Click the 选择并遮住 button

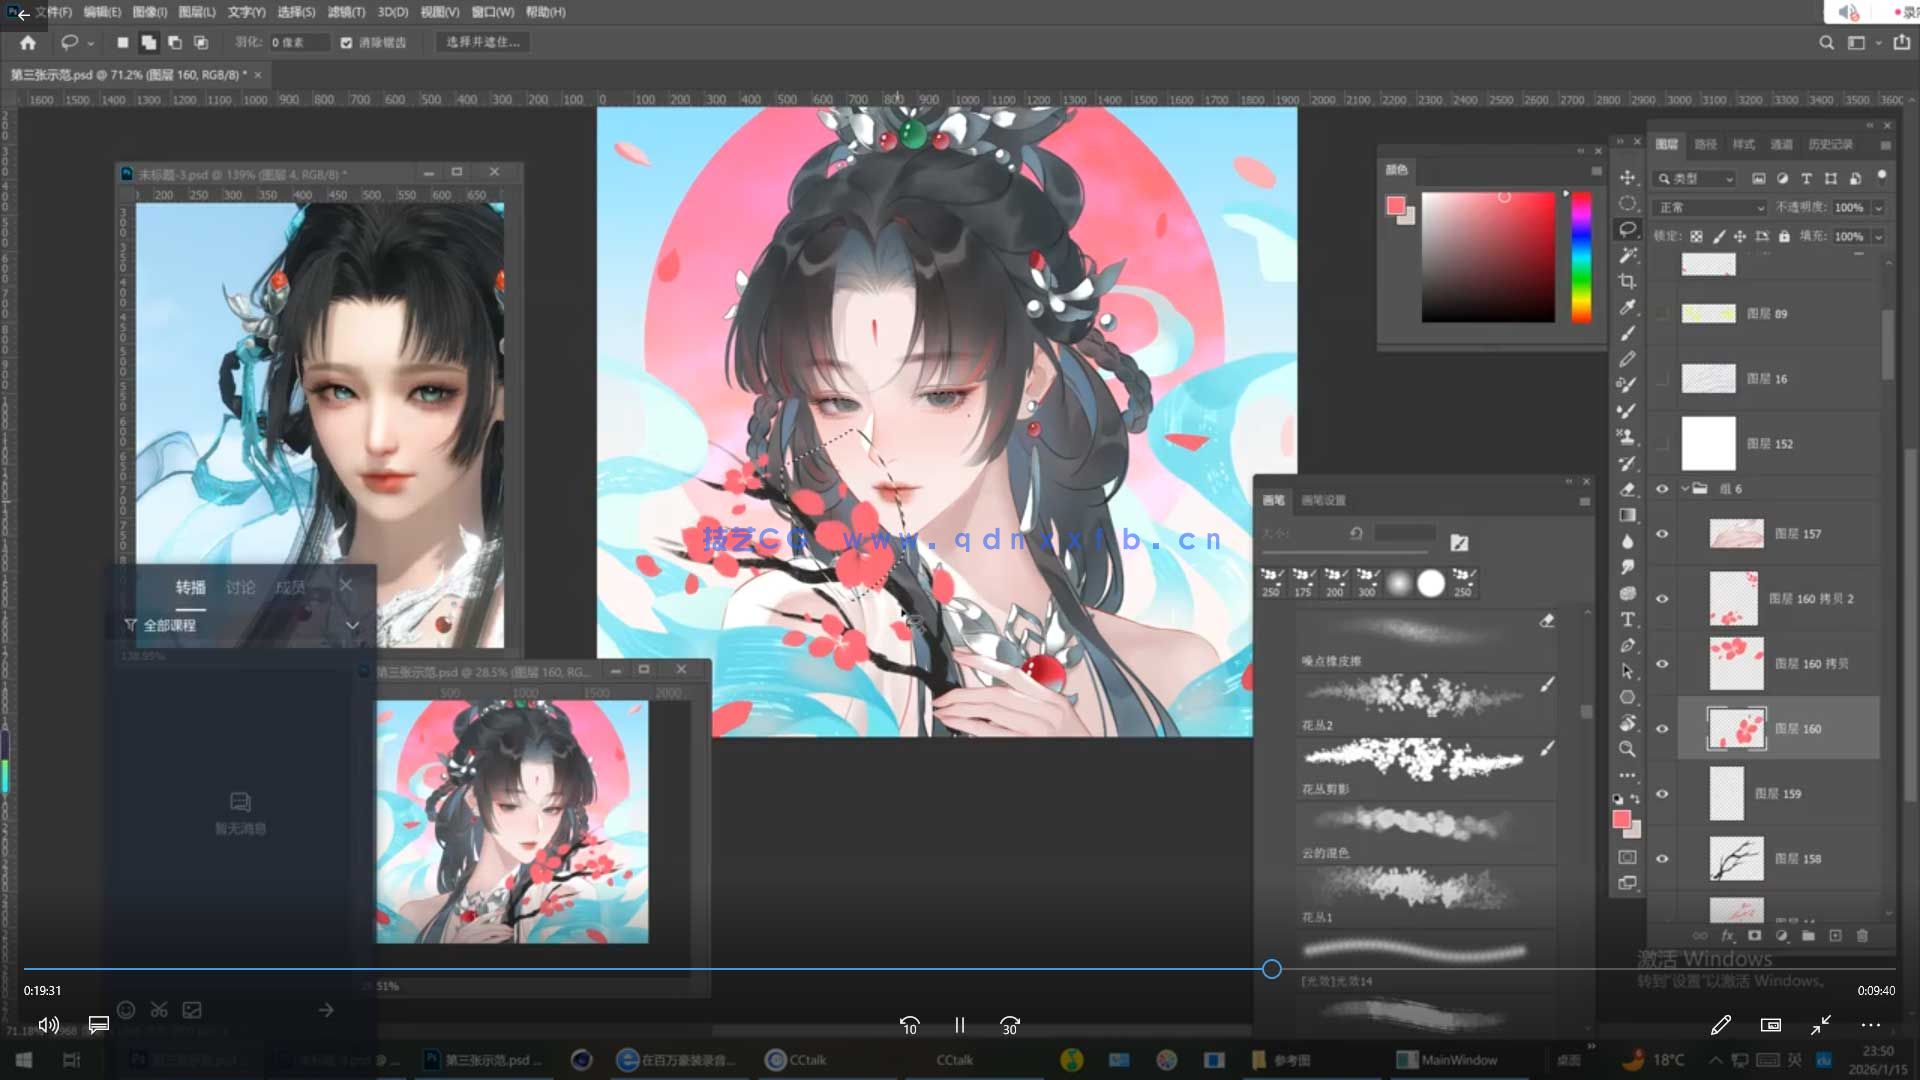coord(483,43)
